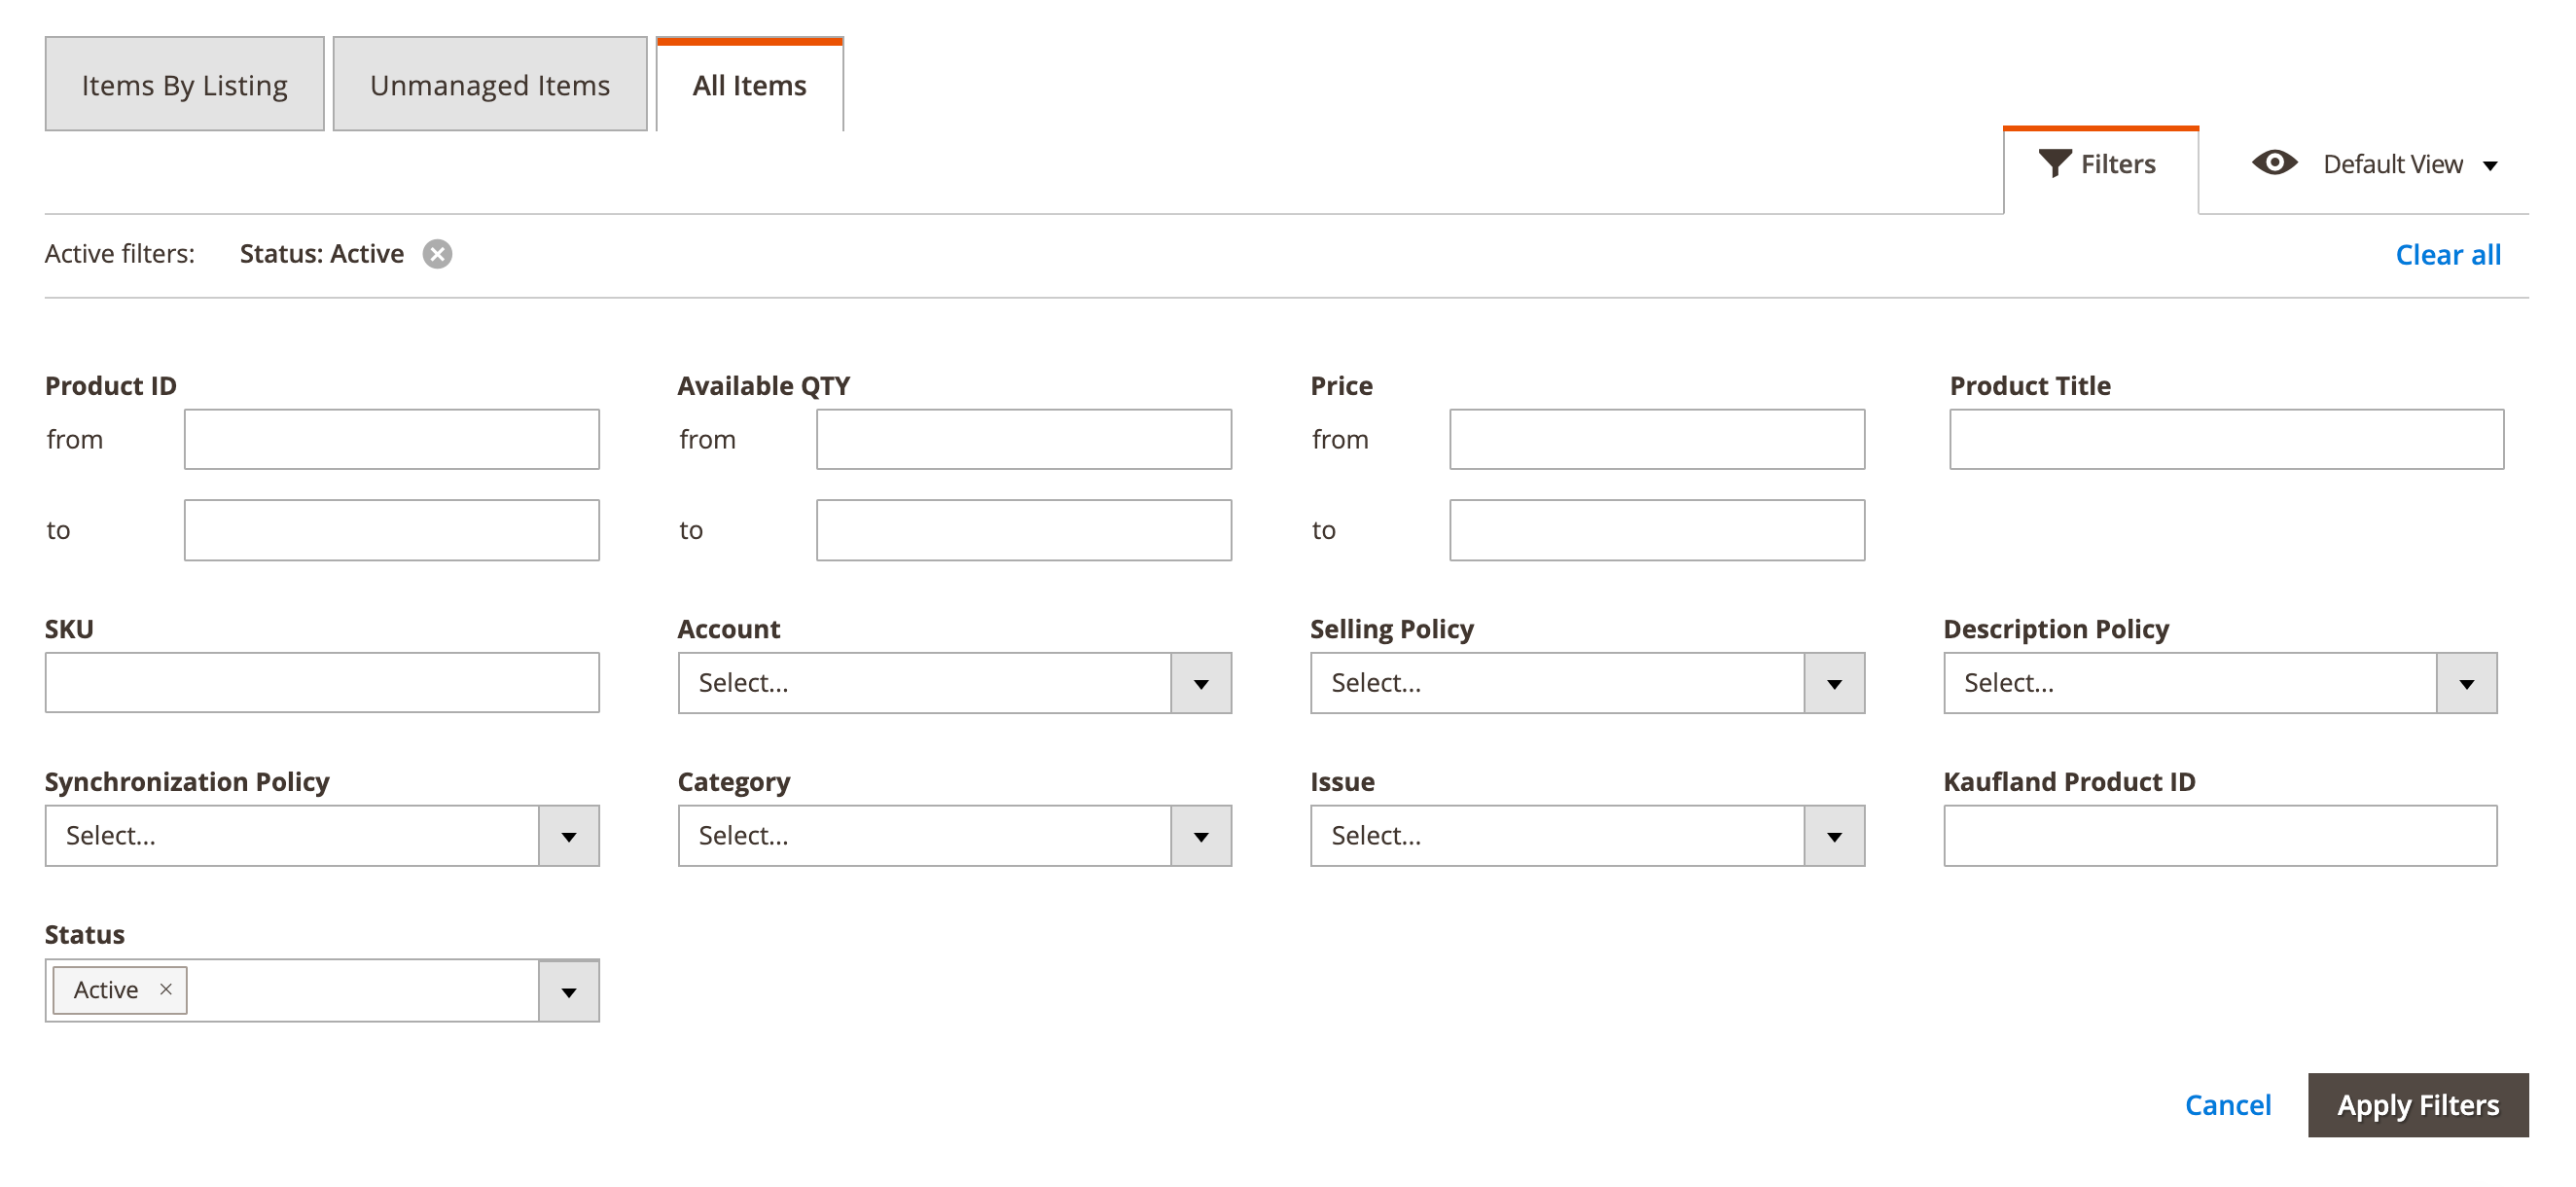Image resolution: width=2576 pixels, height=1187 pixels.
Task: Click the Cancel link
Action: [2227, 1105]
